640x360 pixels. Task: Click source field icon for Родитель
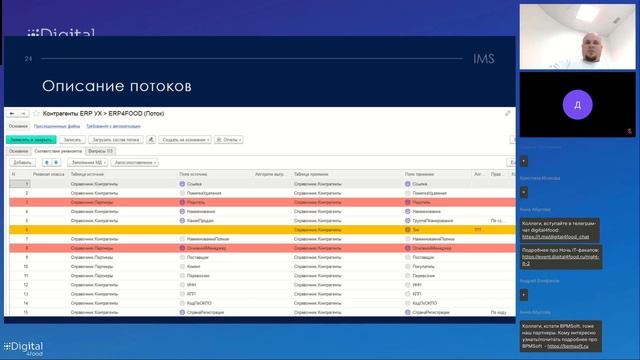pyautogui.click(x=182, y=202)
